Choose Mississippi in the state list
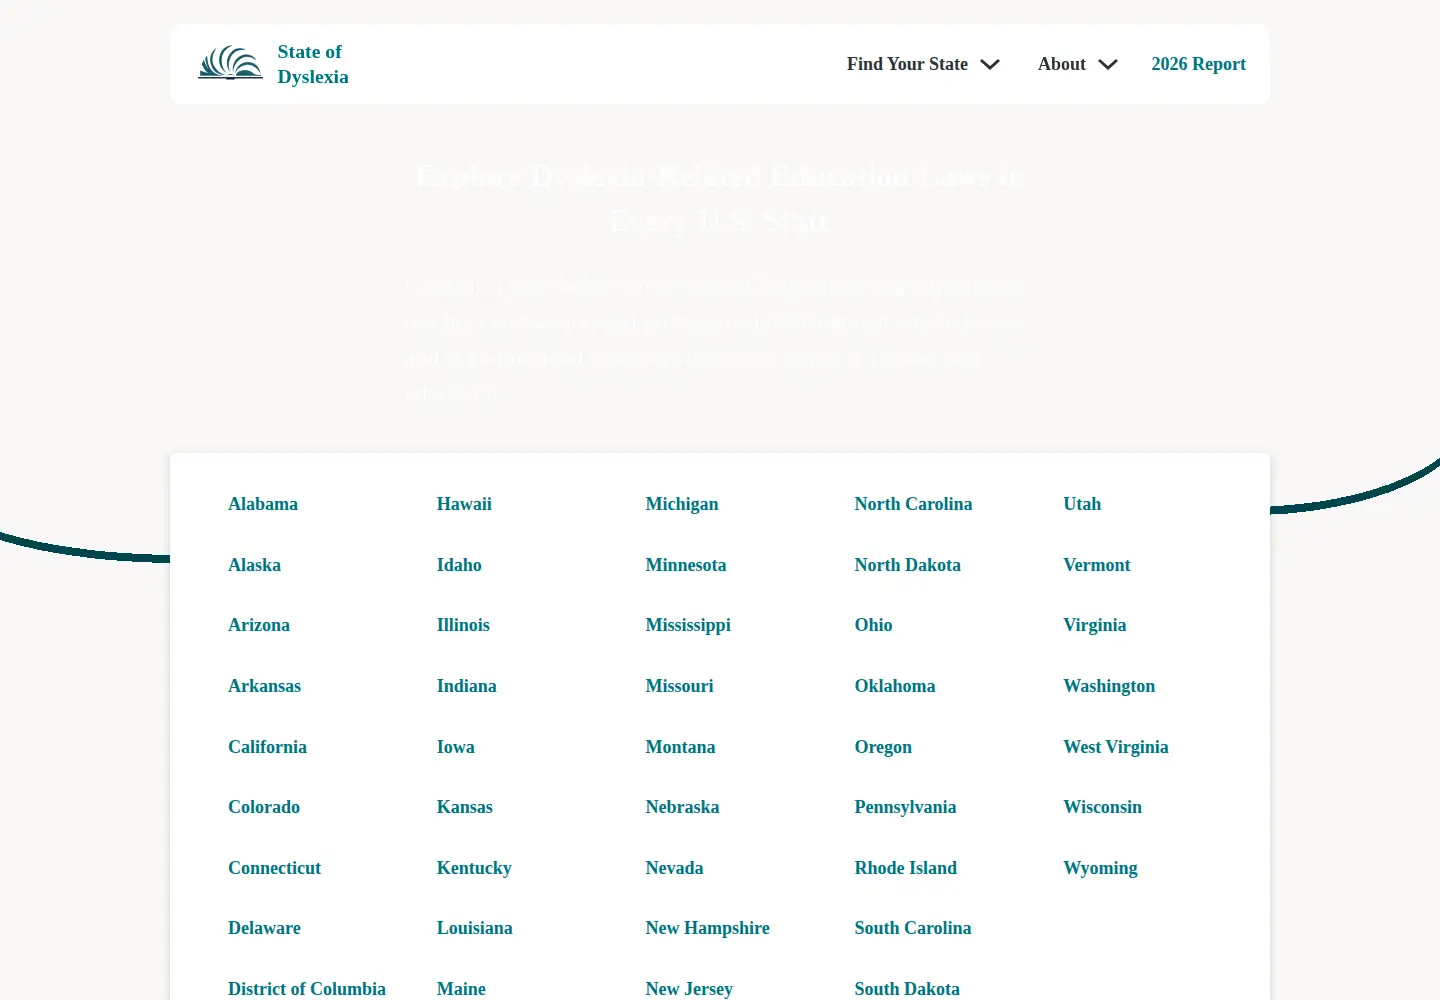This screenshot has height=1000, width=1440. pyautogui.click(x=688, y=625)
